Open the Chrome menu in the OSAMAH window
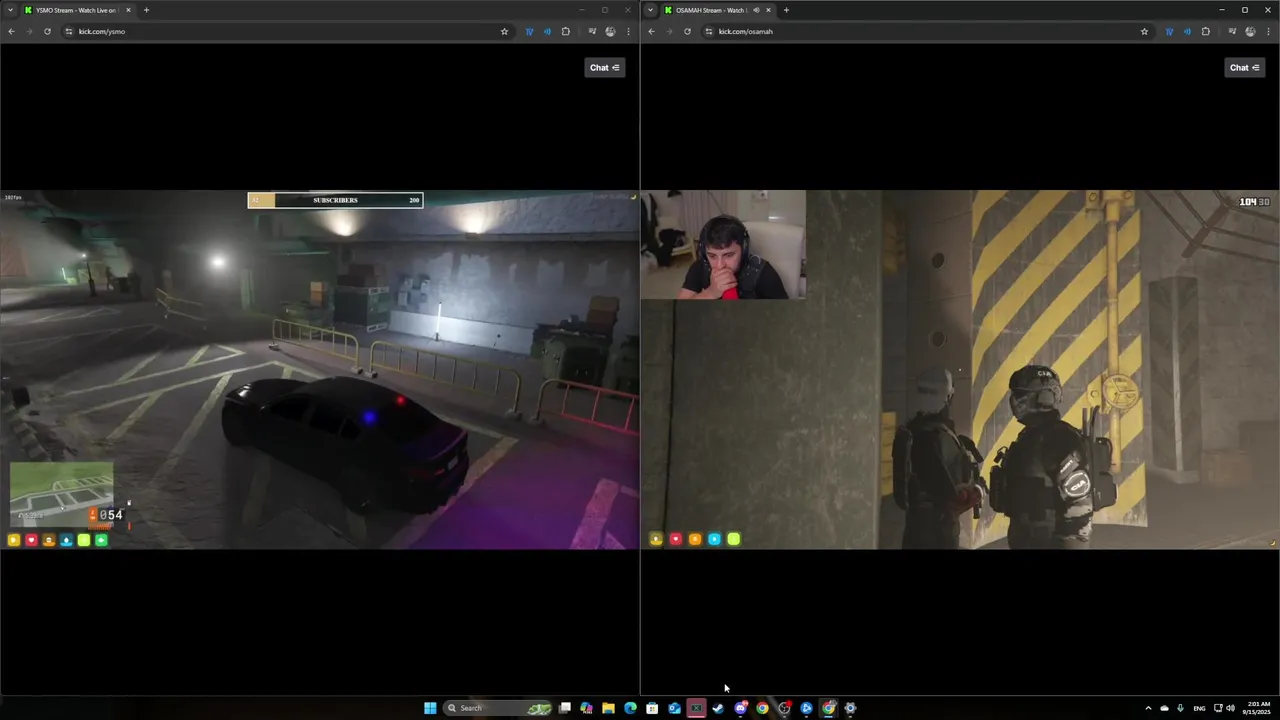 pyautogui.click(x=1268, y=31)
